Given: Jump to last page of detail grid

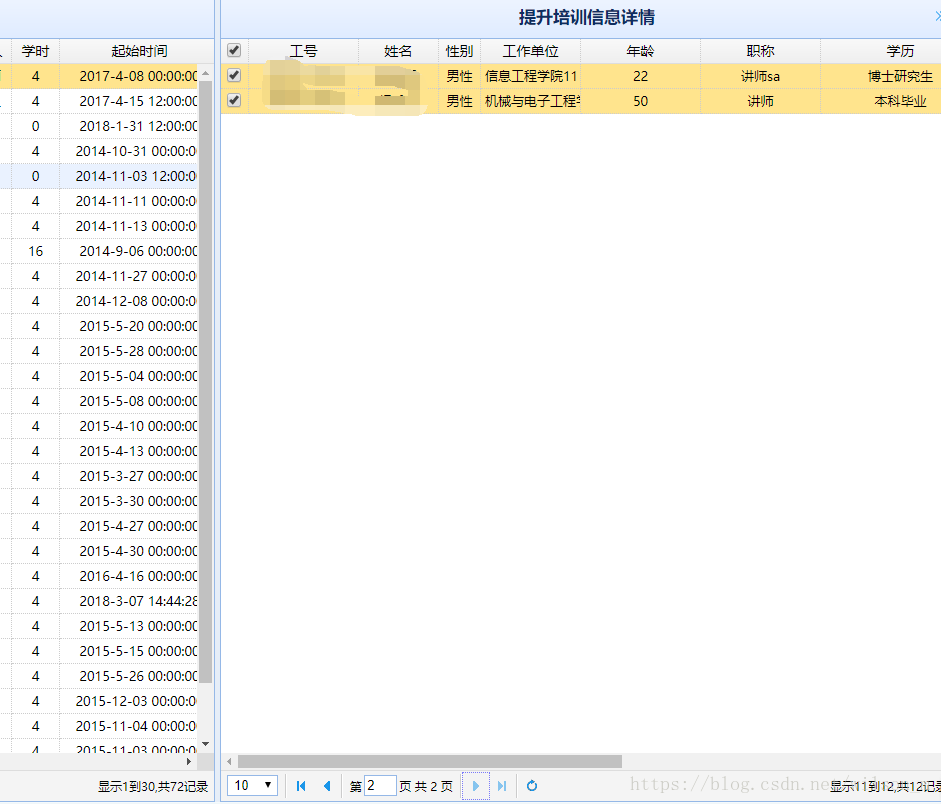Looking at the screenshot, I should click(502, 786).
